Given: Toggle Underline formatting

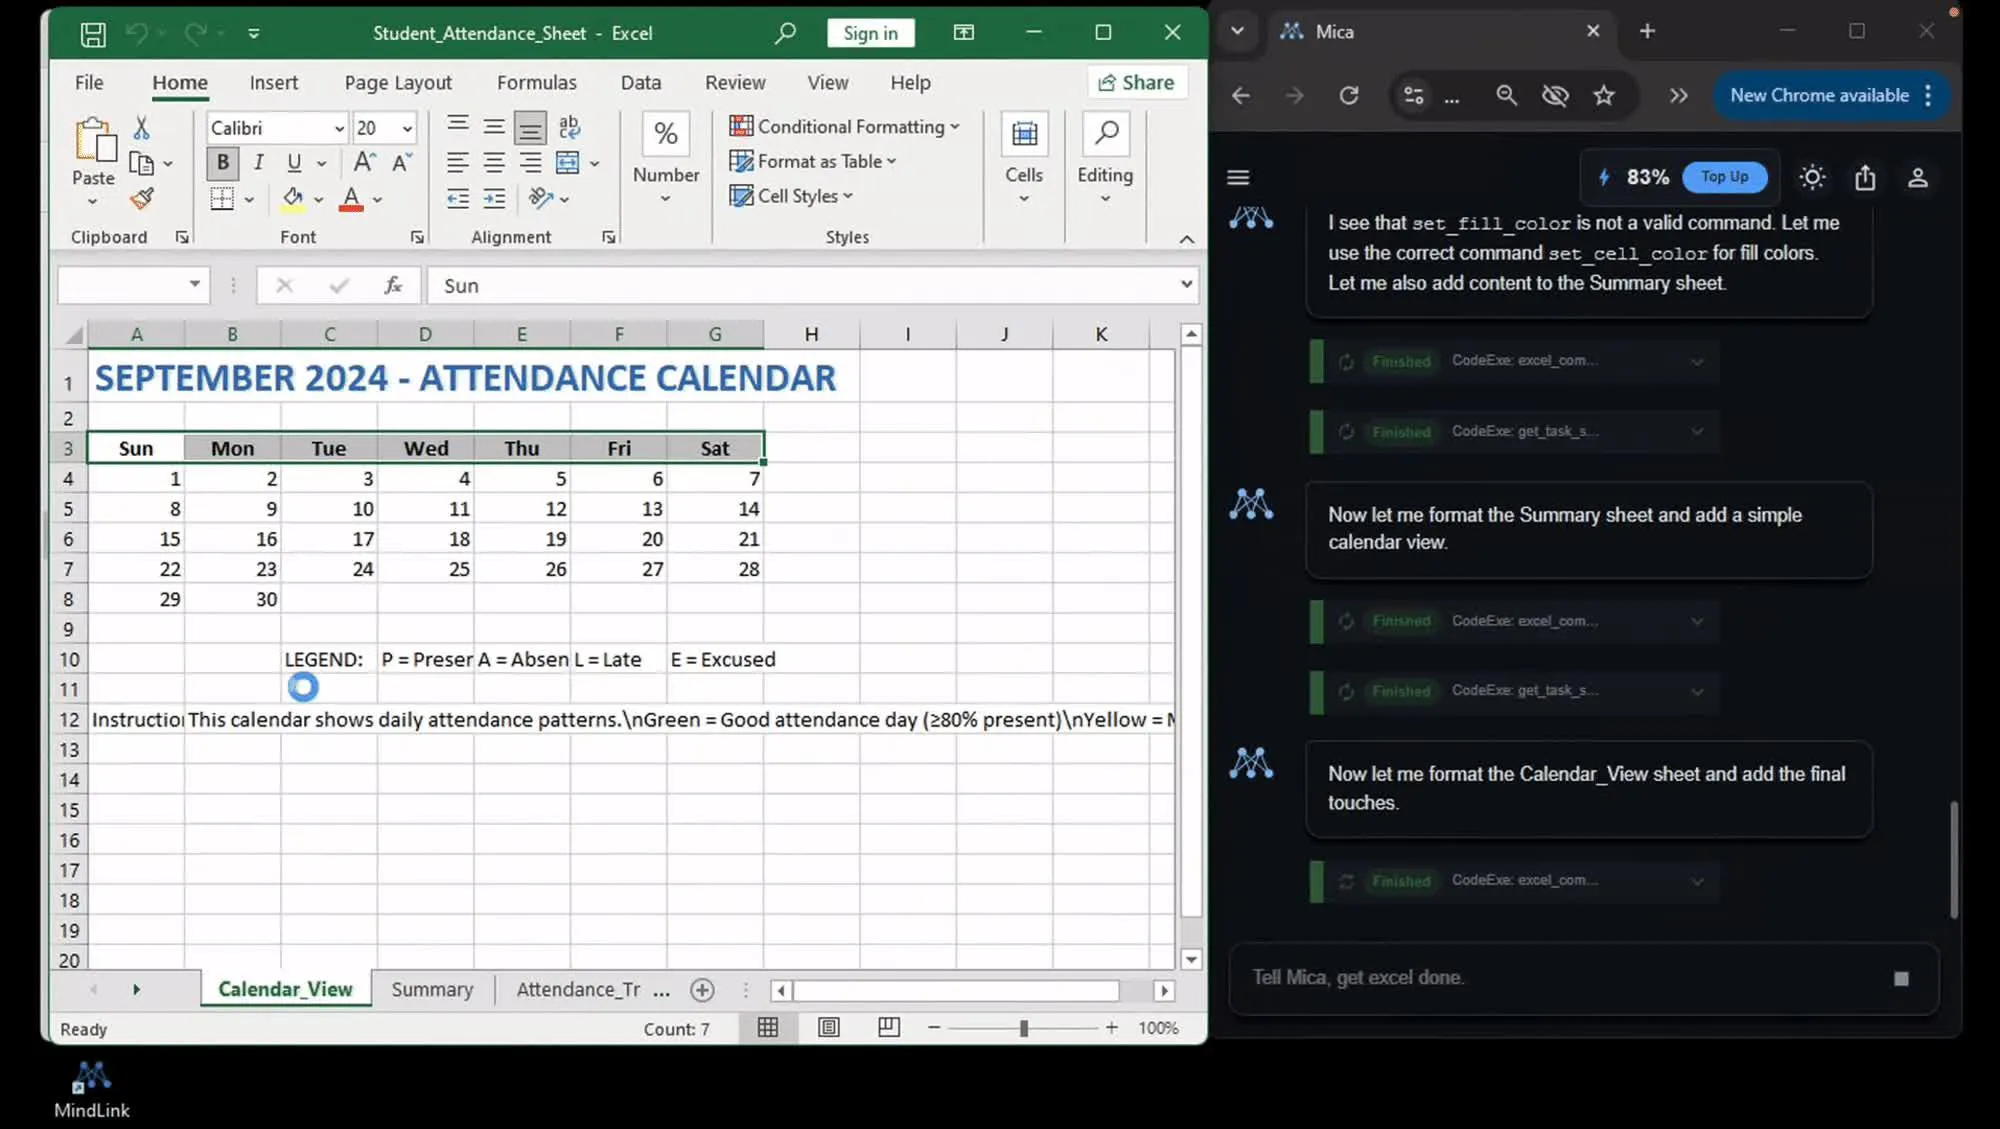Looking at the screenshot, I should (294, 162).
